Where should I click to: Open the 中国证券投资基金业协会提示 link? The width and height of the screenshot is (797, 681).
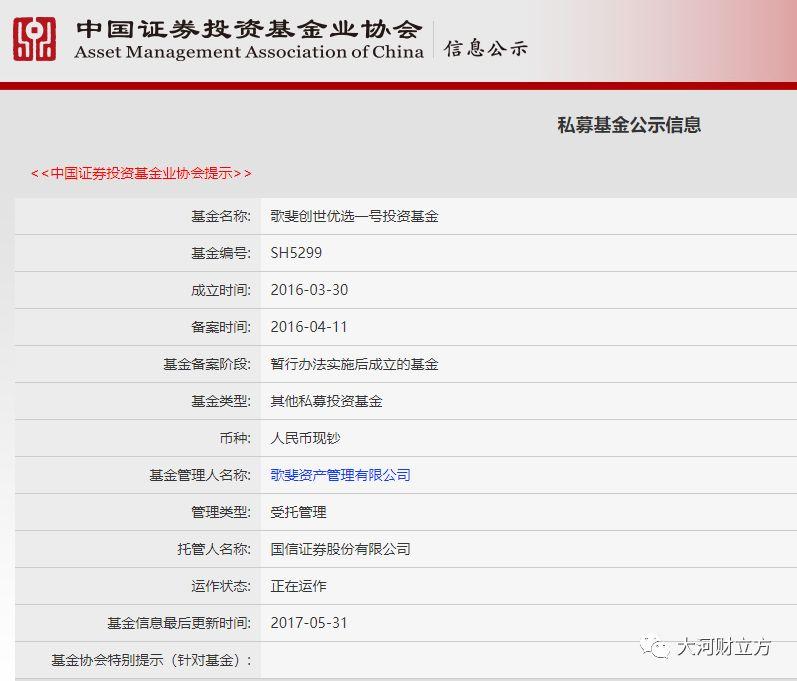click(141, 173)
